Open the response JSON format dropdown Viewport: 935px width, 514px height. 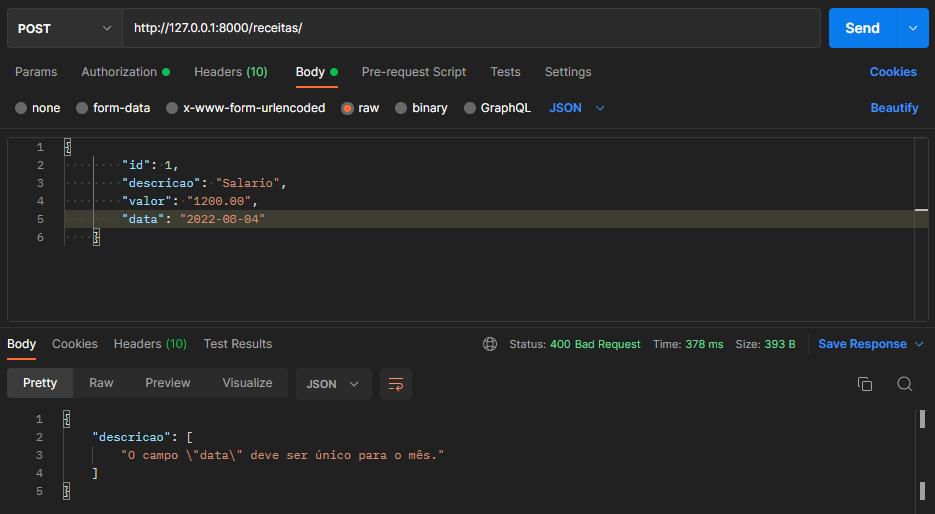333,384
